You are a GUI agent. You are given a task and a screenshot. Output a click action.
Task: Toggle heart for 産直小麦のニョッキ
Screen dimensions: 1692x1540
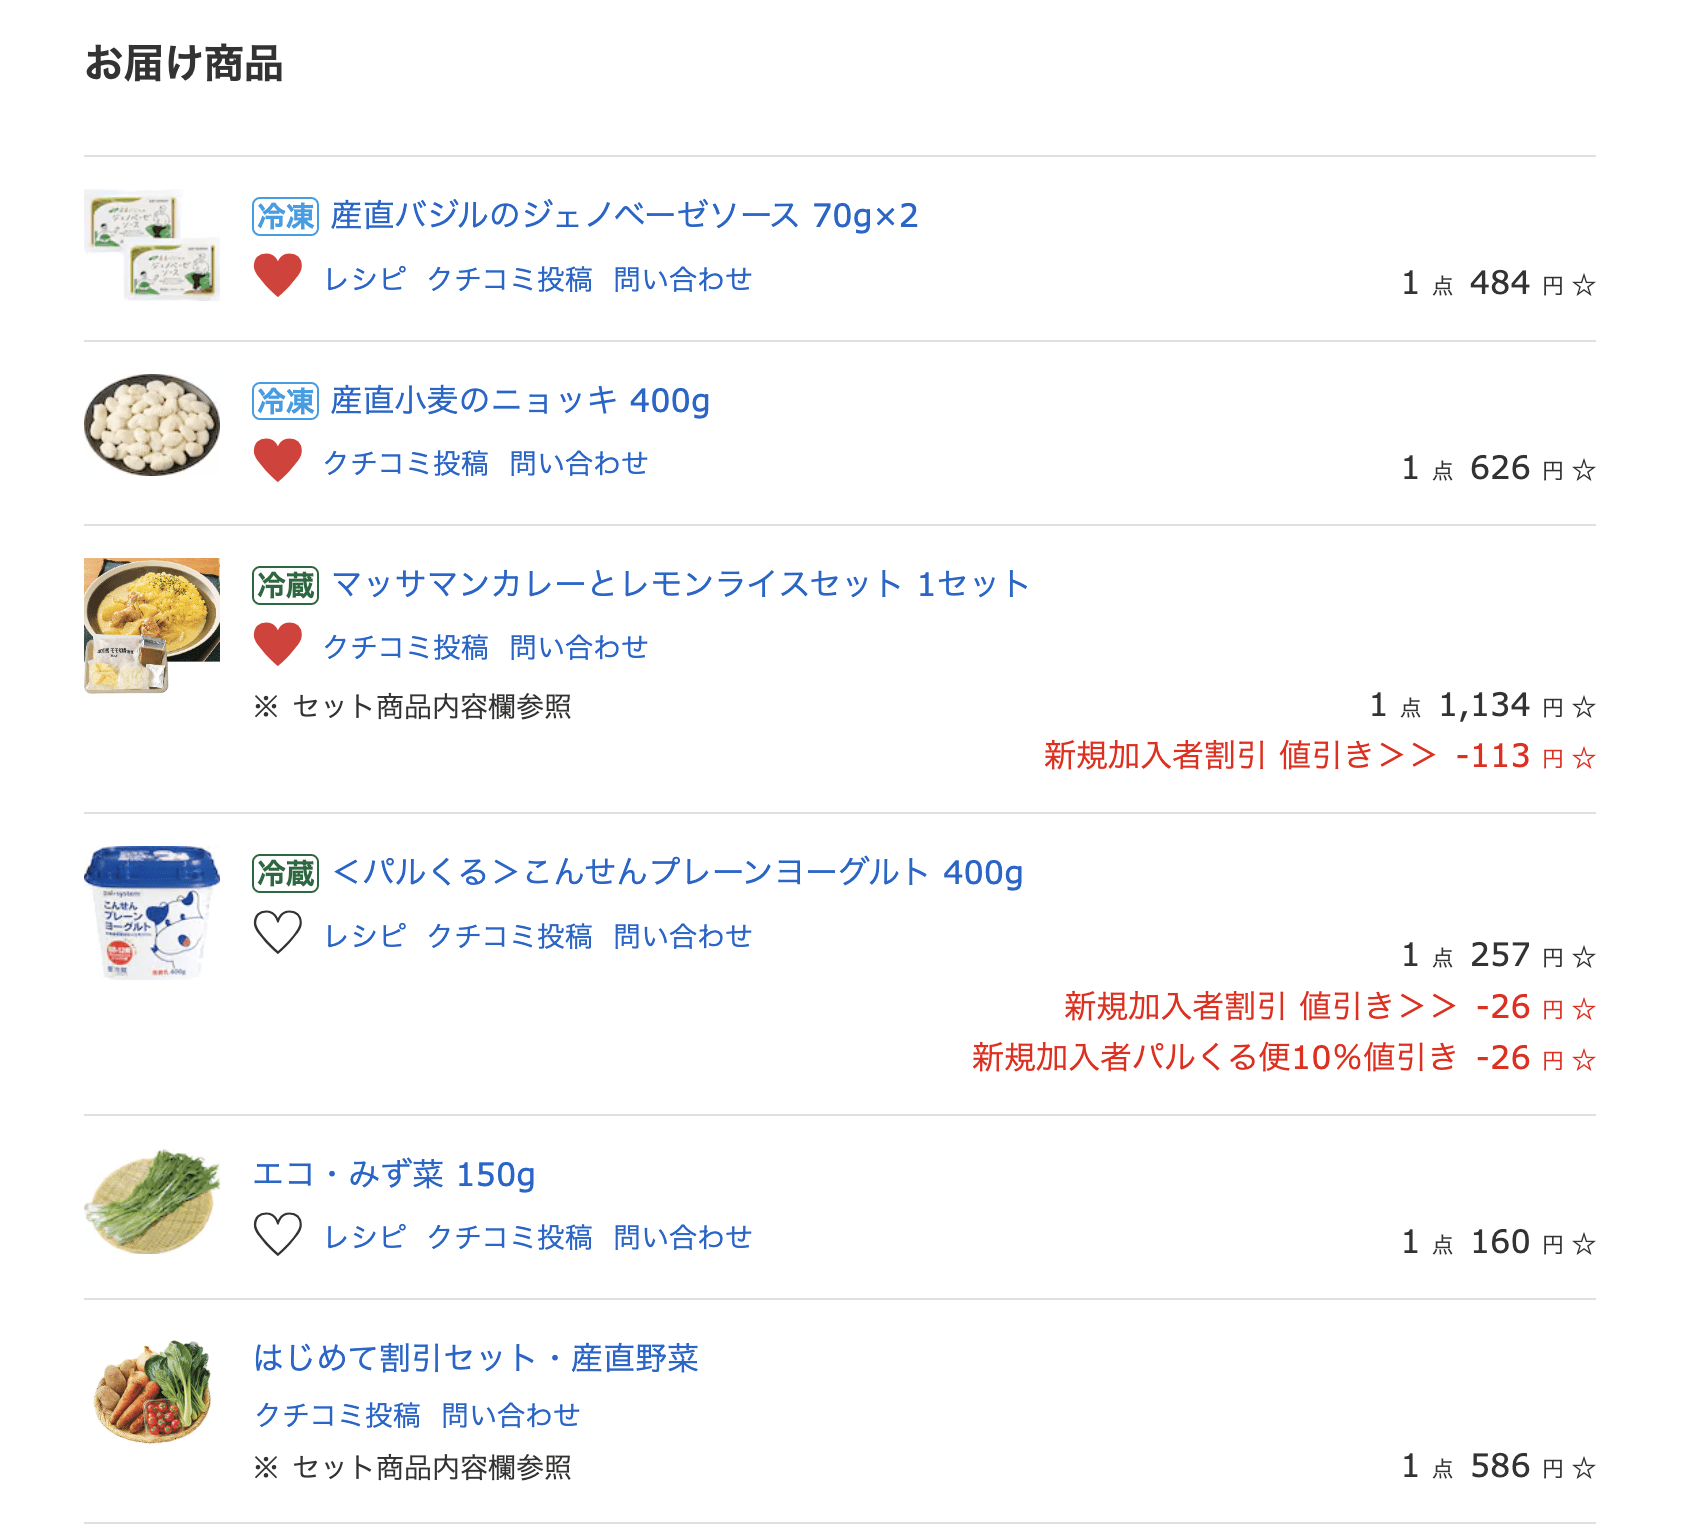[277, 461]
